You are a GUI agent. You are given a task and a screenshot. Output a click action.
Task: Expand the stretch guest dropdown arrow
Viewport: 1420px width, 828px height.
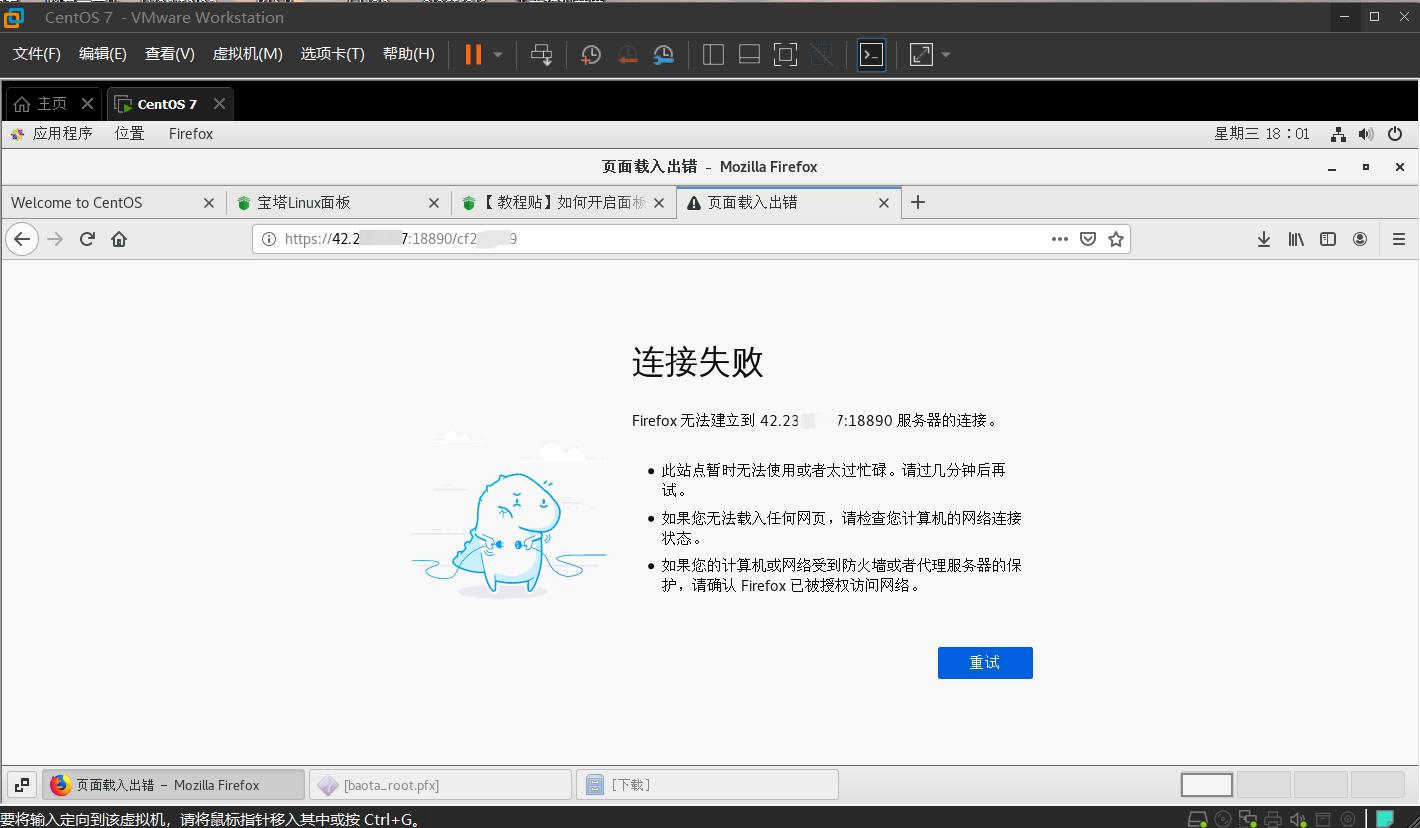pos(946,54)
